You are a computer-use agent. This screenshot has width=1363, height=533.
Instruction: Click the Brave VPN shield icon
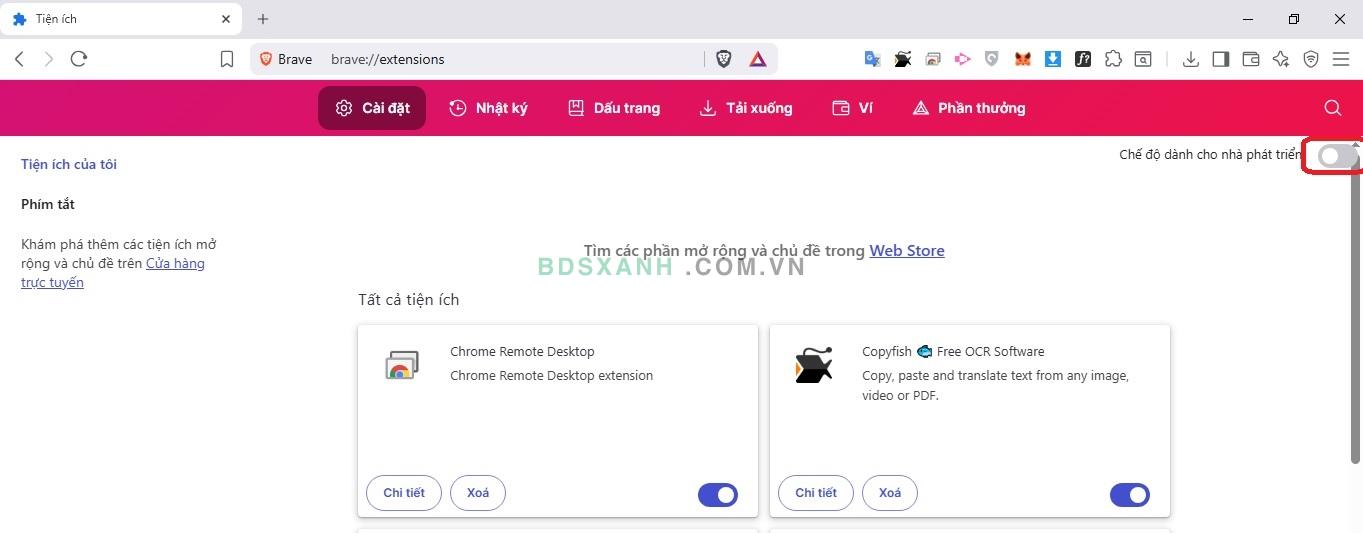(1311, 59)
